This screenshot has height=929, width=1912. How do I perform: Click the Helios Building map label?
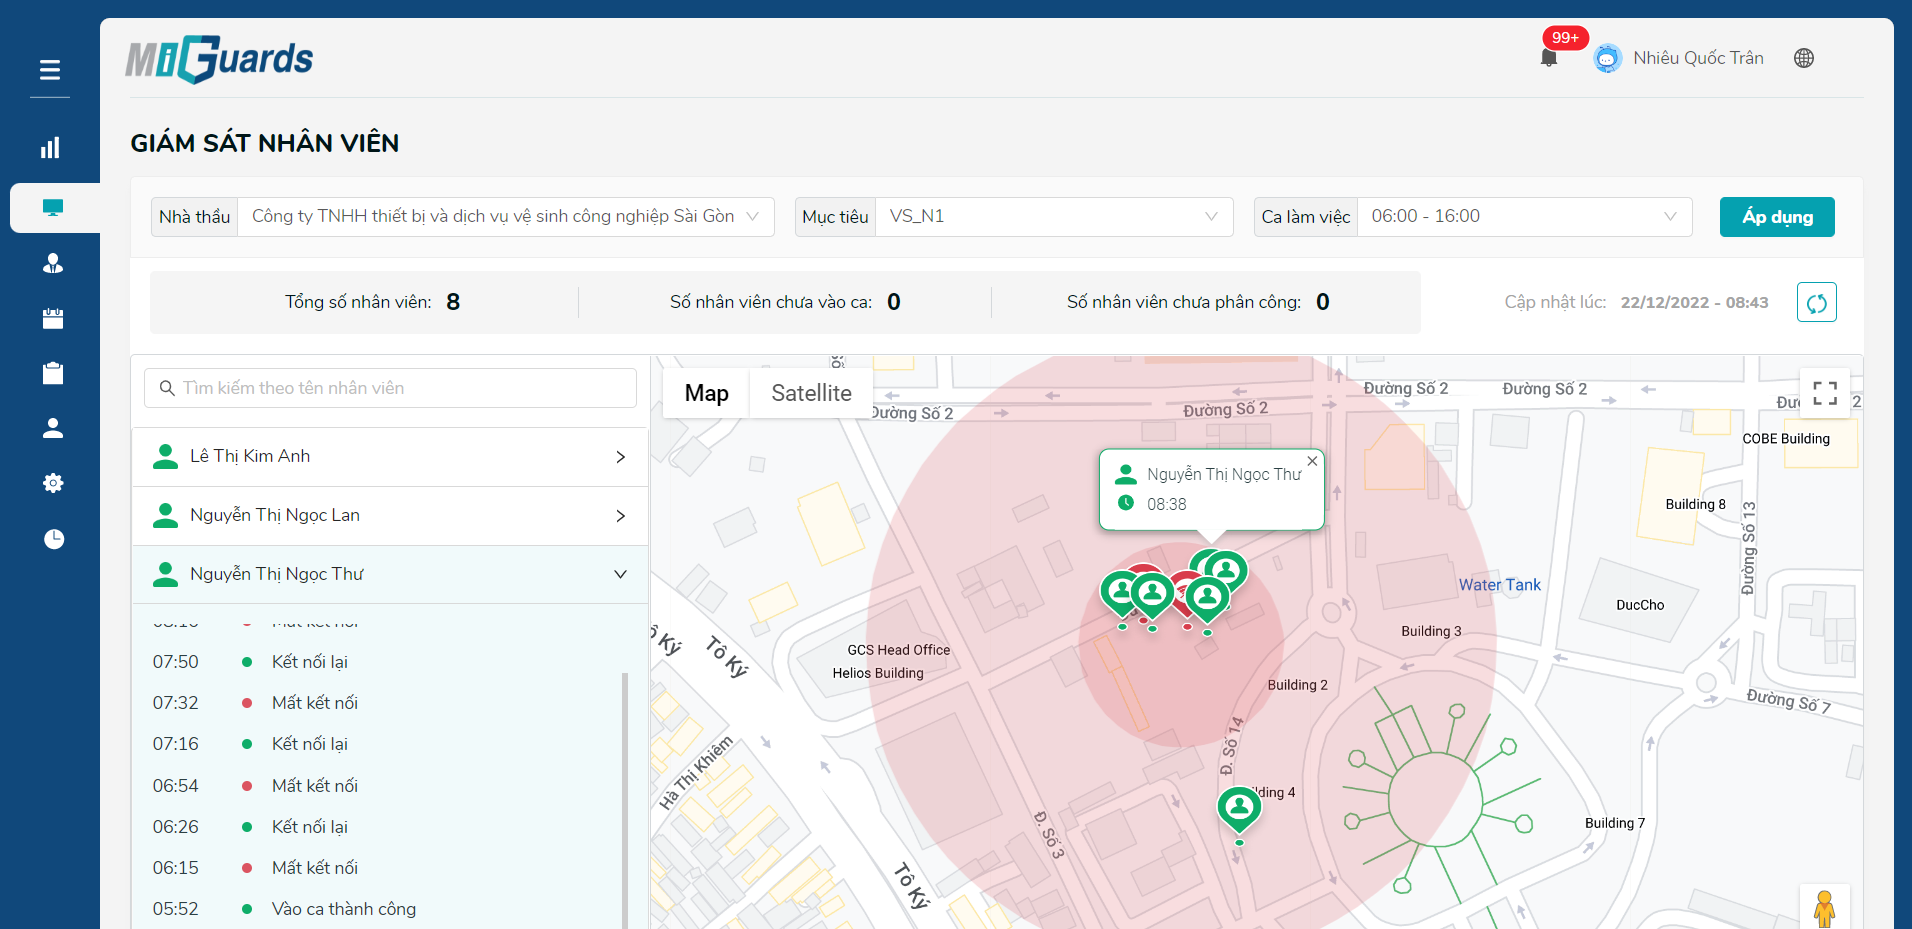pyautogui.click(x=878, y=673)
